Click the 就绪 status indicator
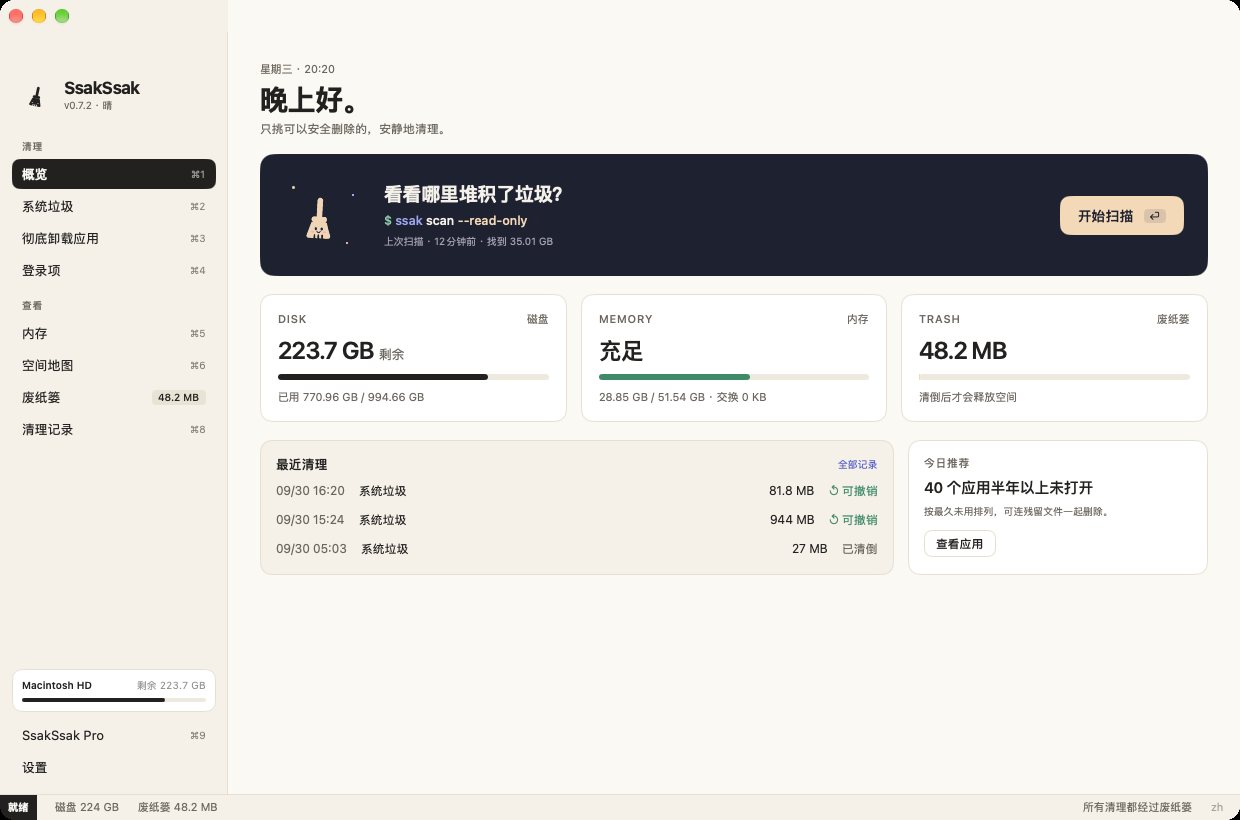 coord(18,807)
